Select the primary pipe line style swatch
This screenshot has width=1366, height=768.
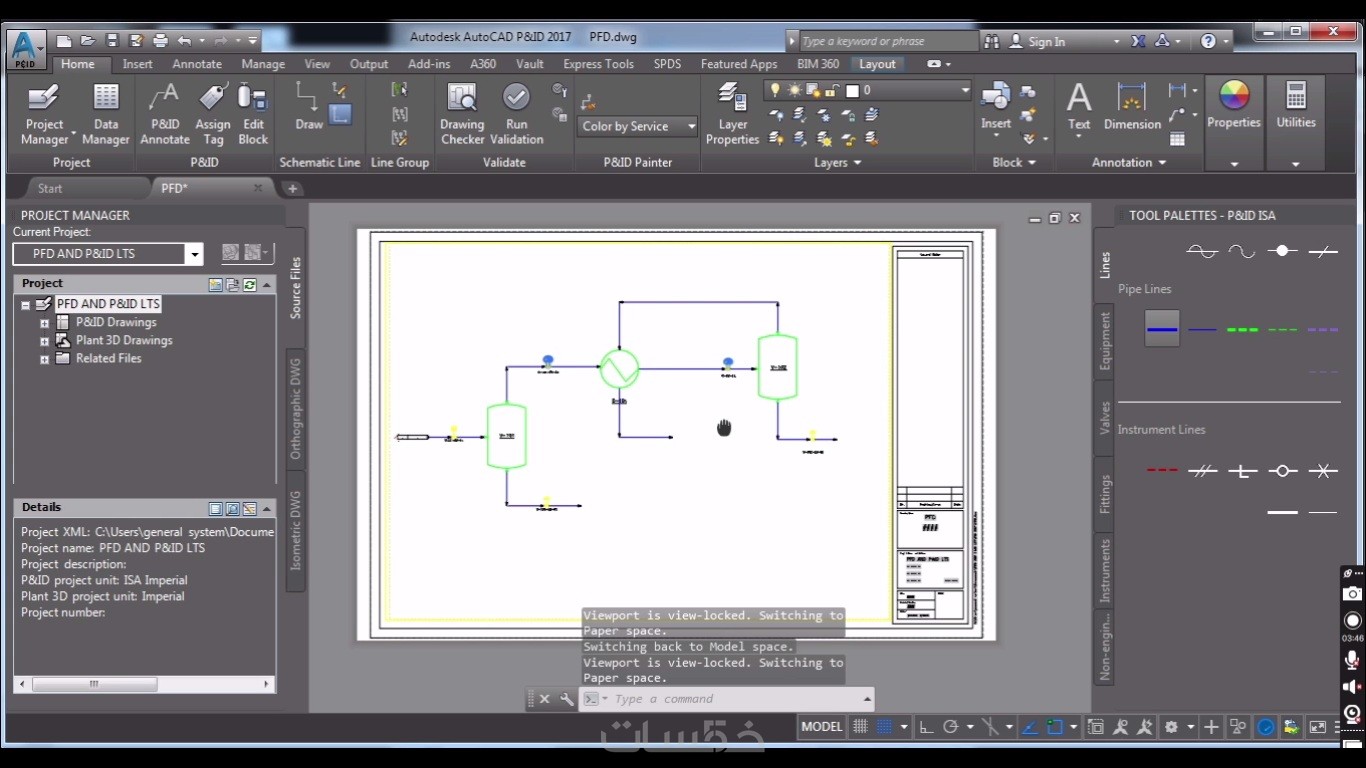click(1162, 328)
